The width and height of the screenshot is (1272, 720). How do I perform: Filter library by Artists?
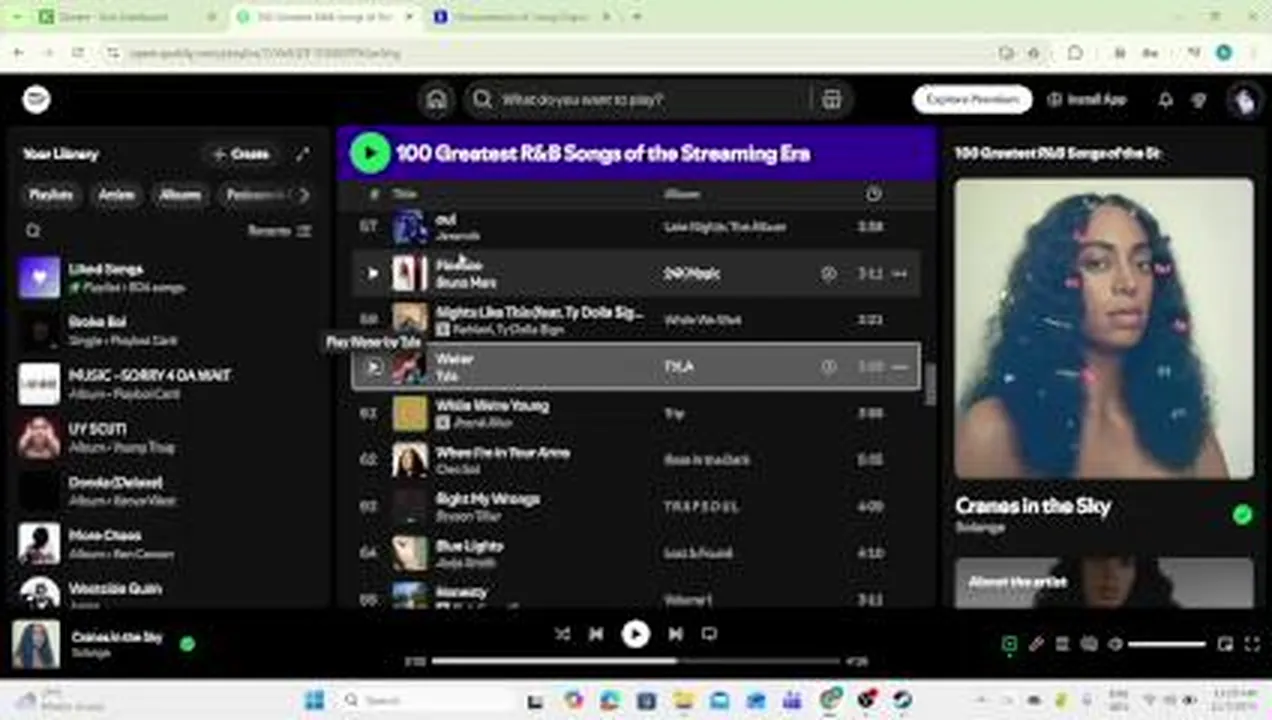click(x=116, y=195)
